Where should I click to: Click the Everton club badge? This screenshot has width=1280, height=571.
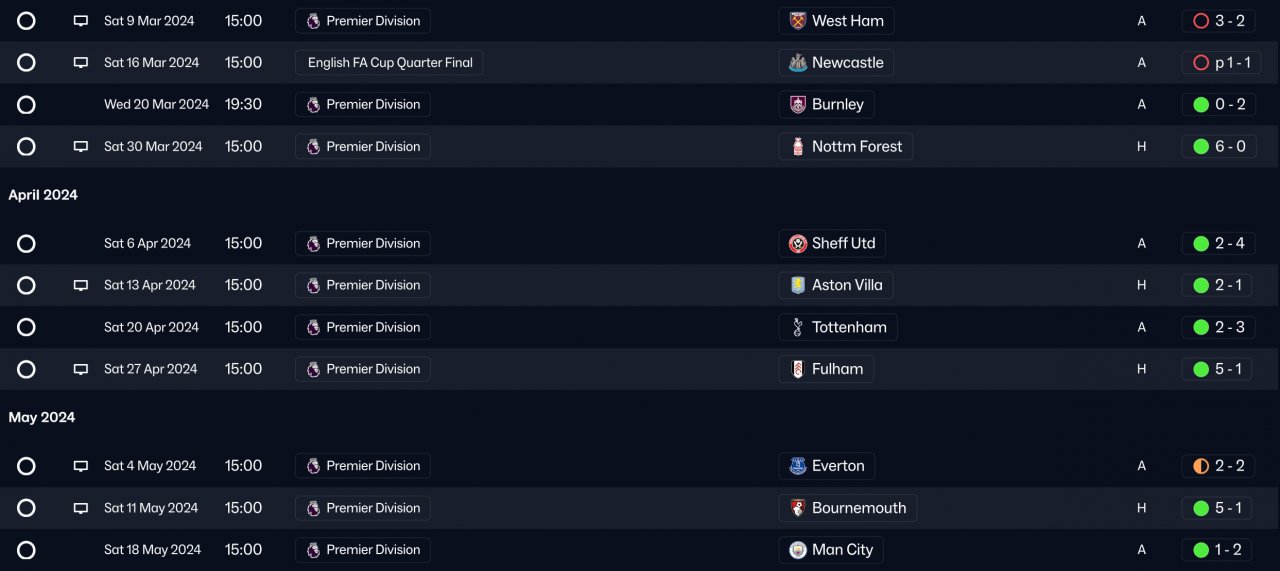(x=798, y=466)
